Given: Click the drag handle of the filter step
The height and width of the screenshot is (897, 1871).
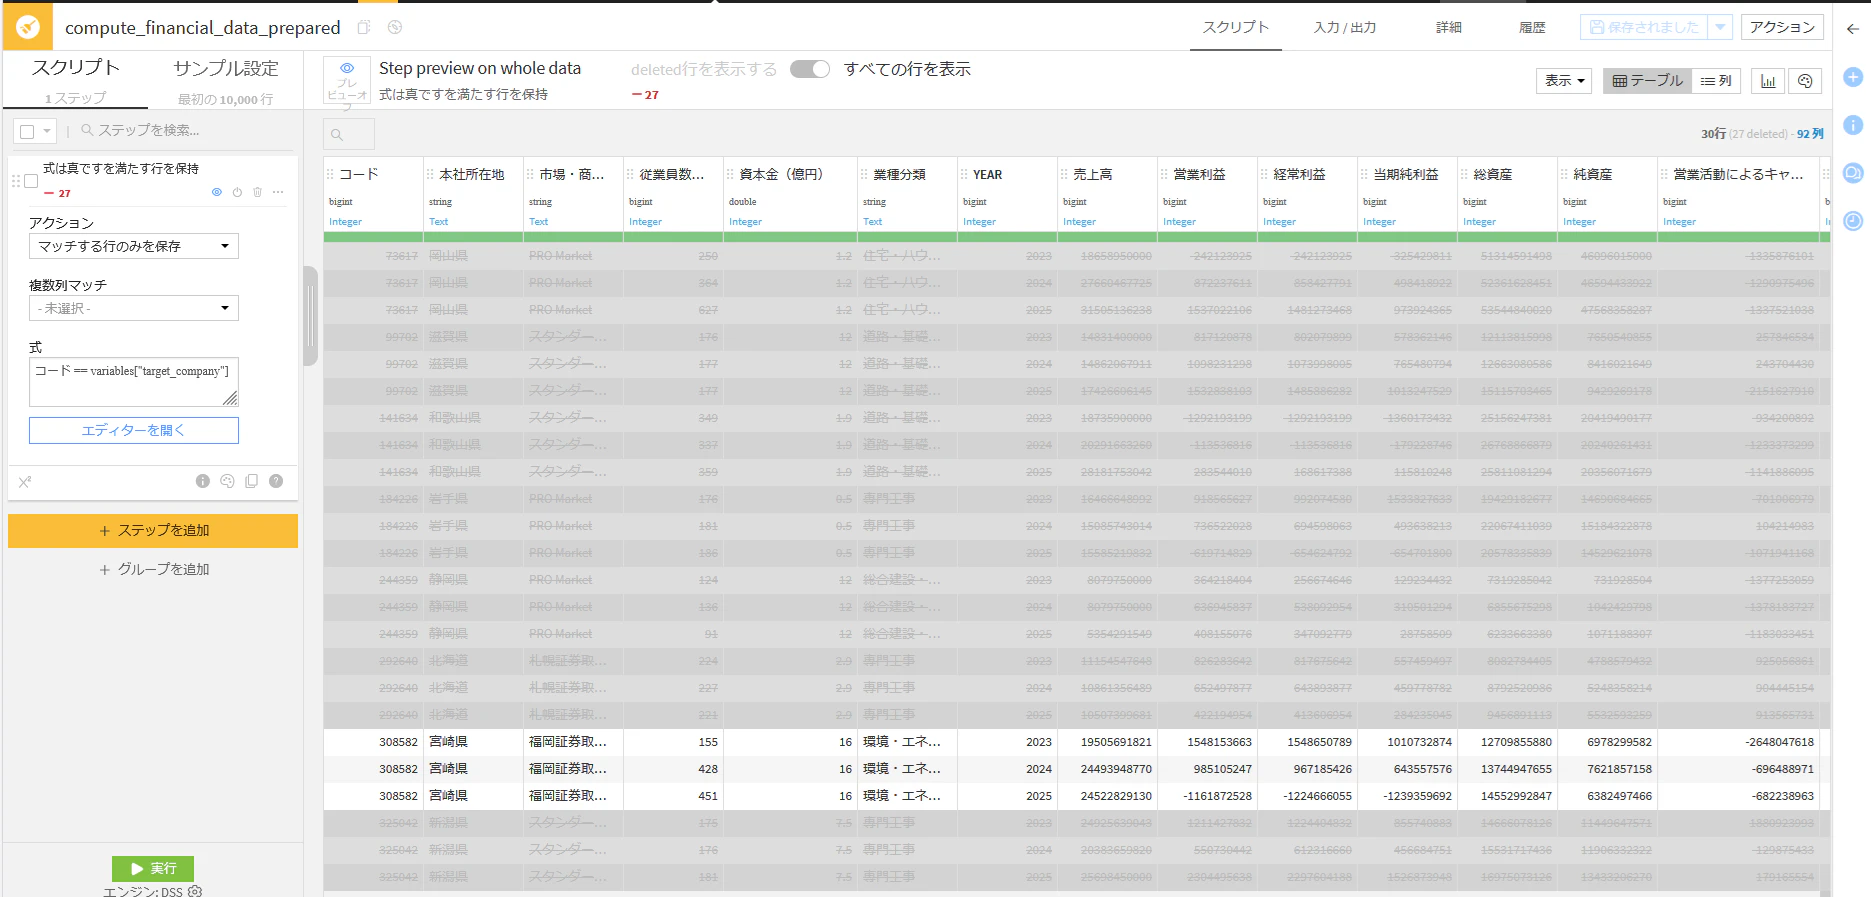Looking at the screenshot, I should tap(16, 181).
